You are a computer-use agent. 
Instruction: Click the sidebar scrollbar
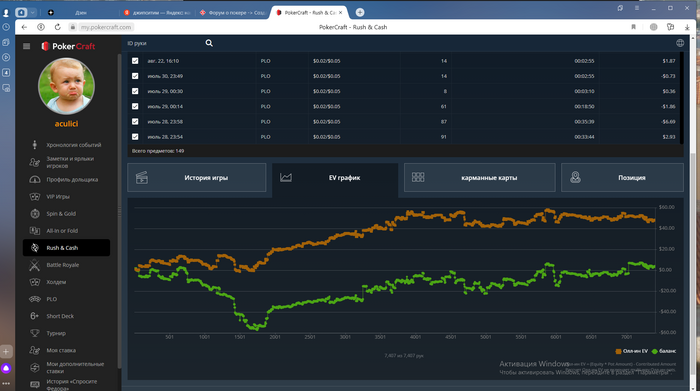pyautogui.click(x=119, y=210)
